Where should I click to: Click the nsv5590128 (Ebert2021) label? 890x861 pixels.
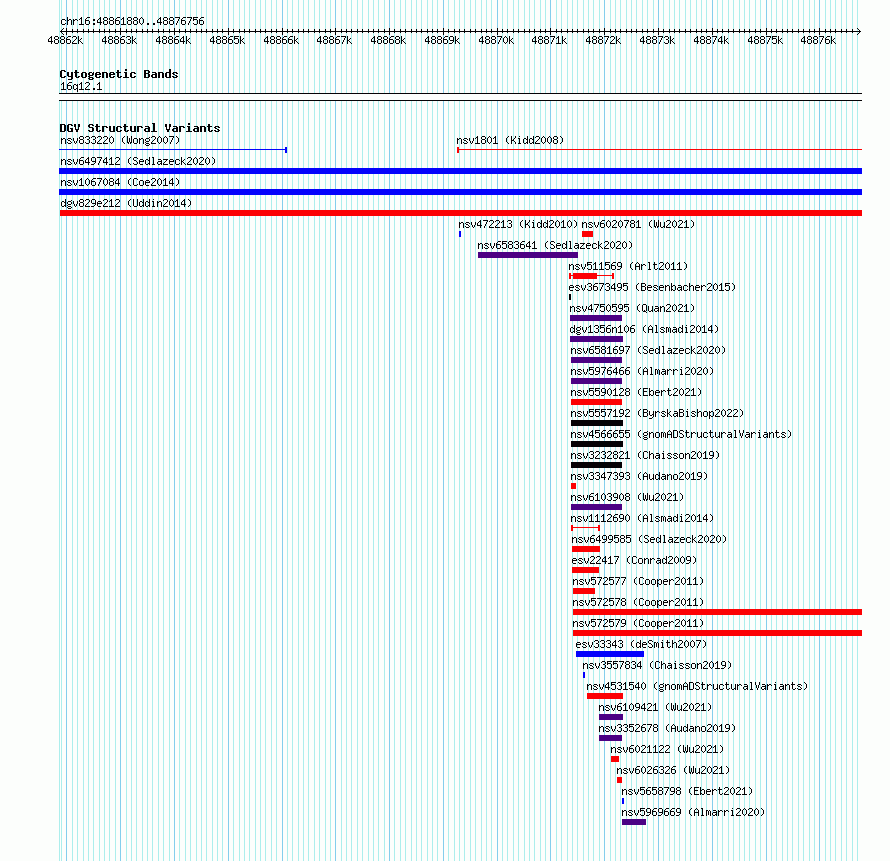pyautogui.click(x=636, y=392)
